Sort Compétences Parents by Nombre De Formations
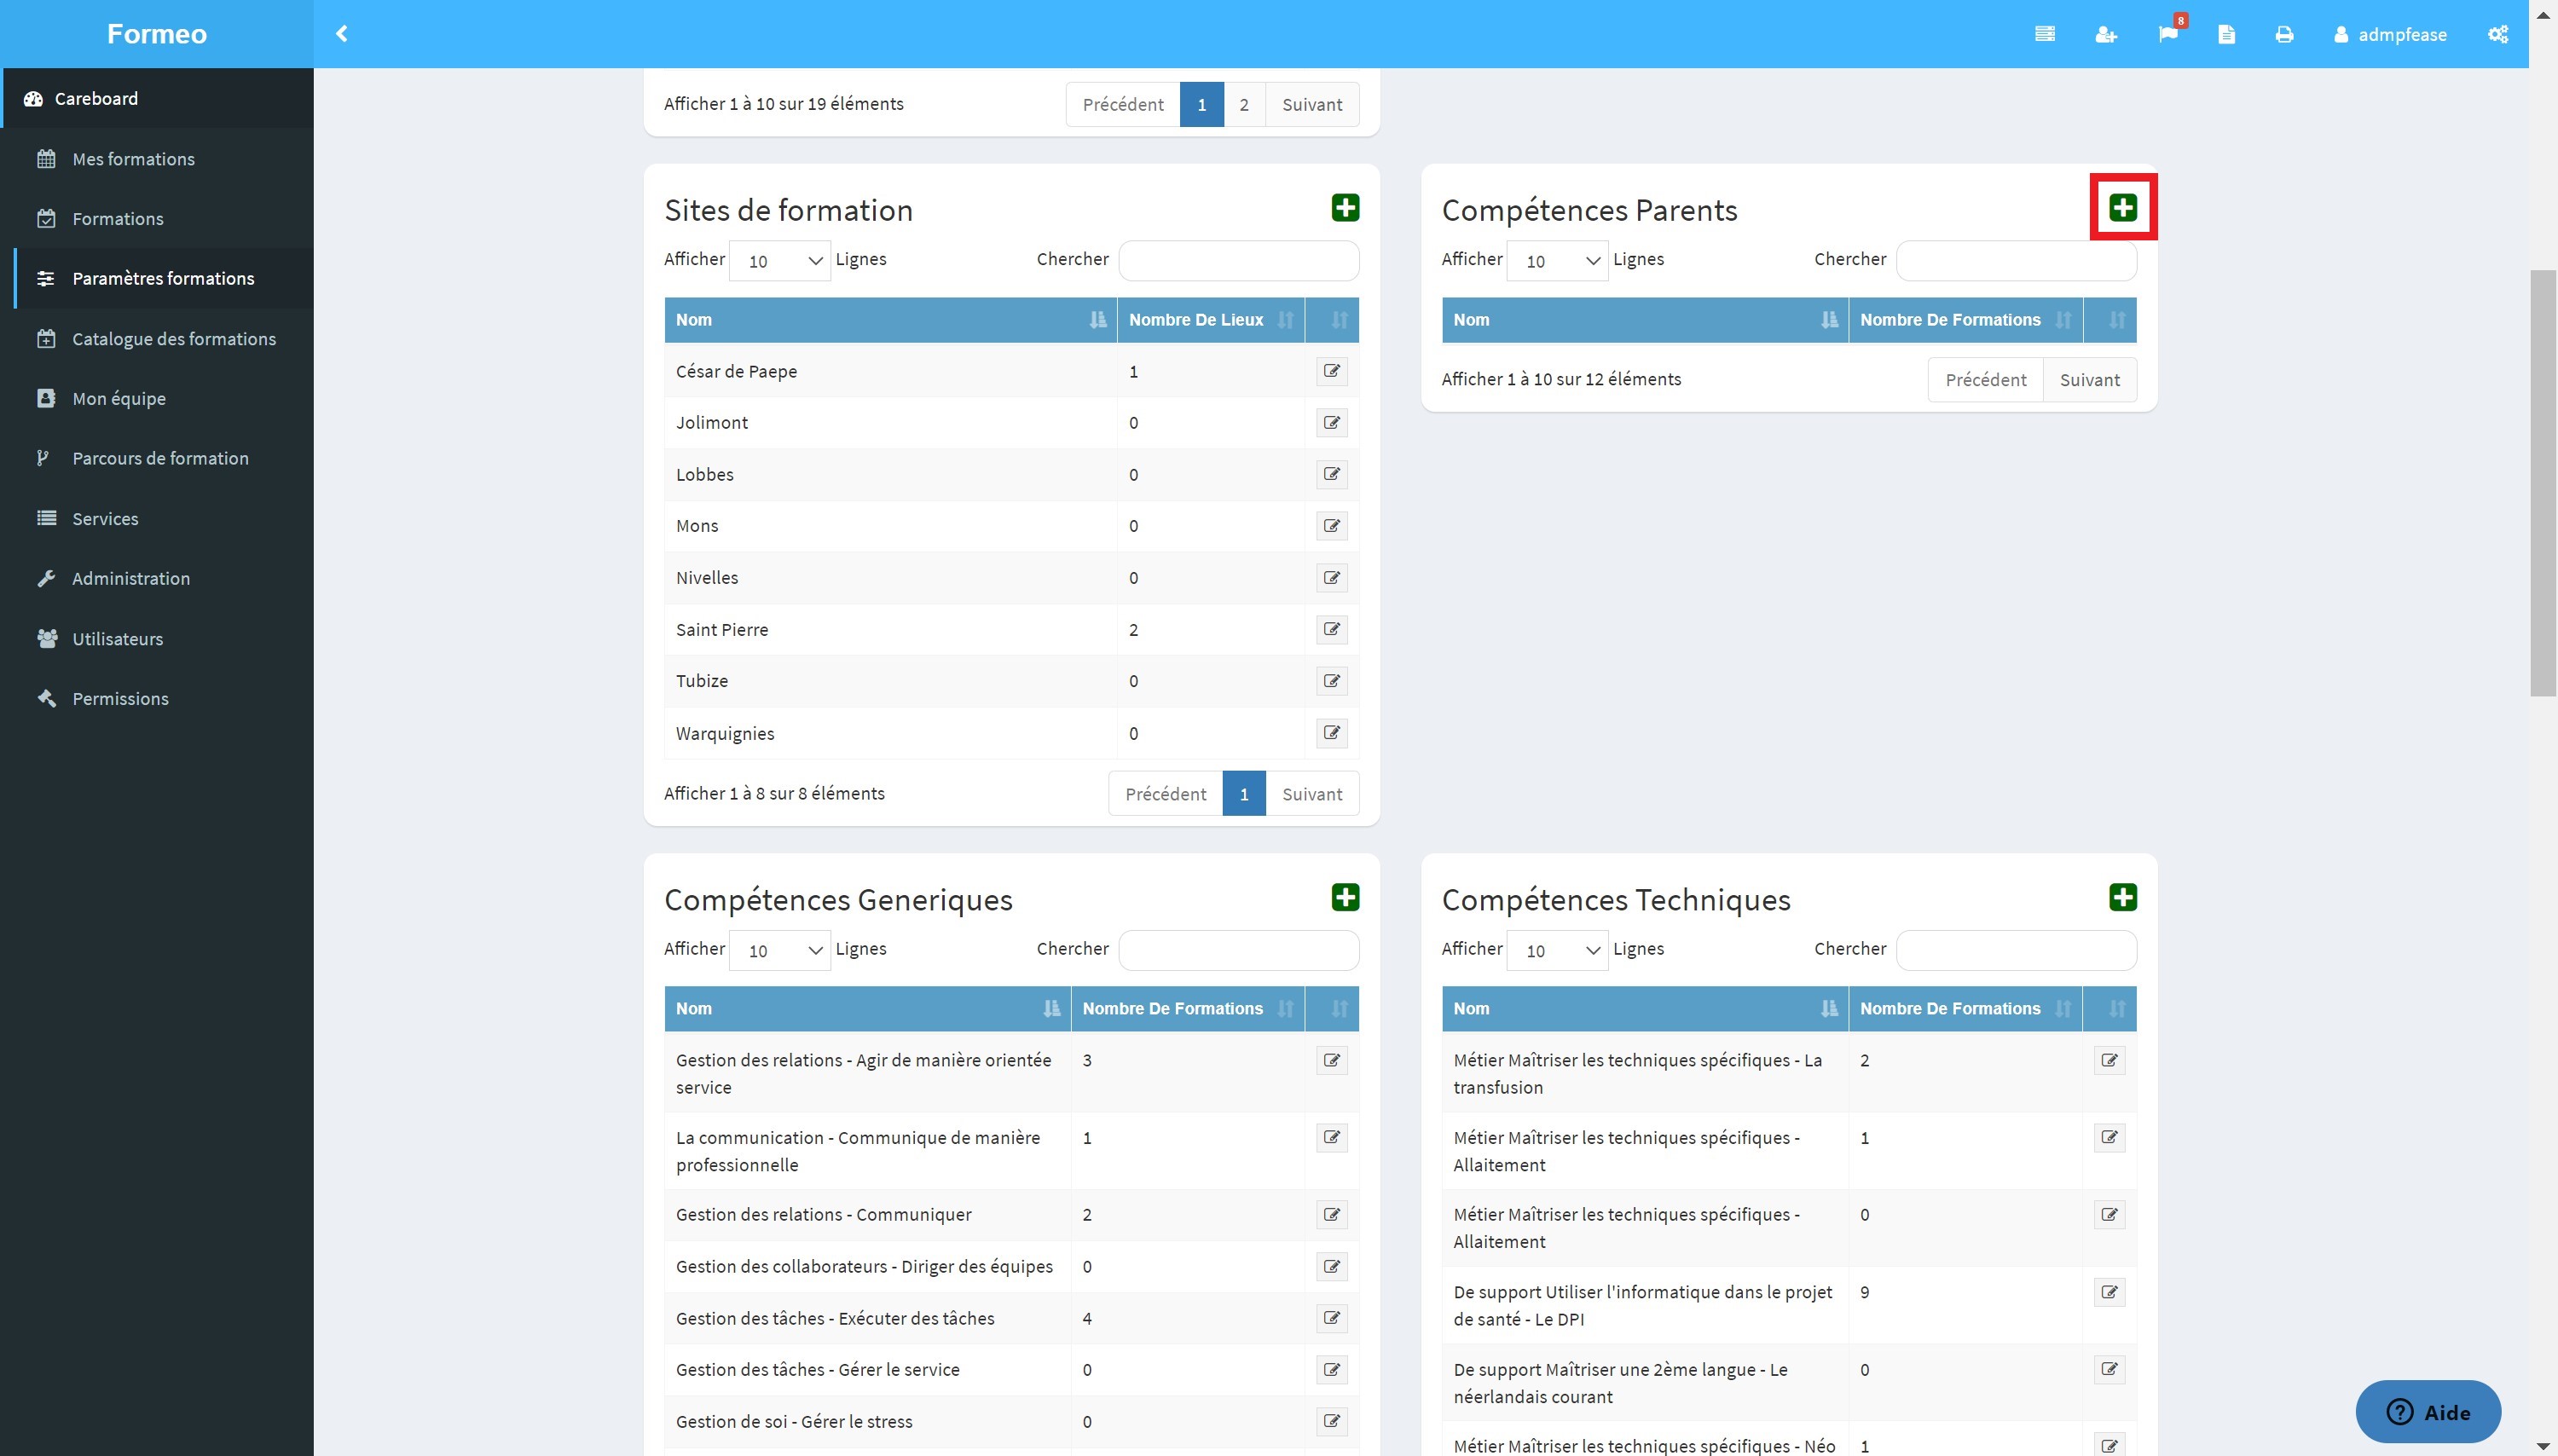 coord(1965,320)
